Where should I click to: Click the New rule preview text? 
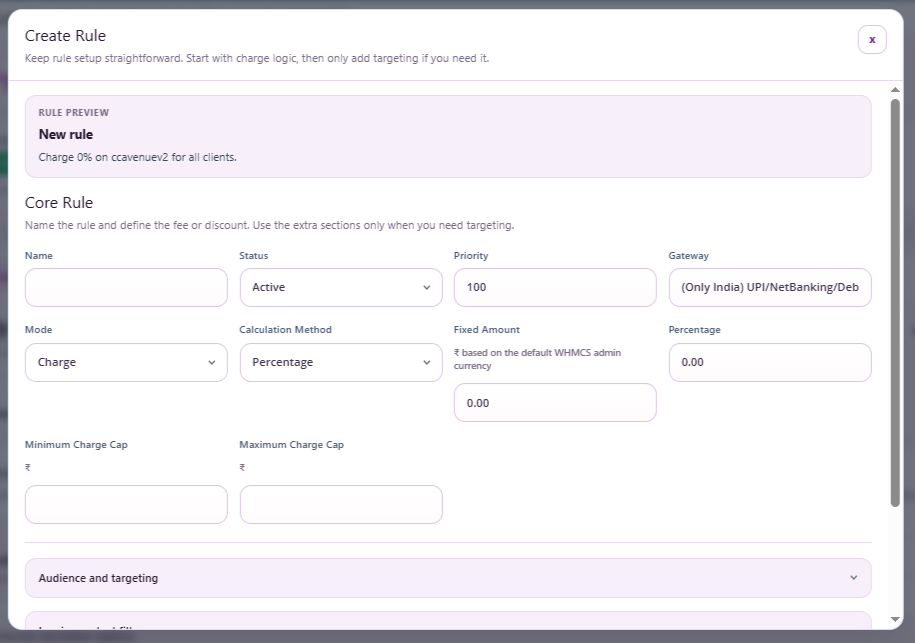[66, 134]
